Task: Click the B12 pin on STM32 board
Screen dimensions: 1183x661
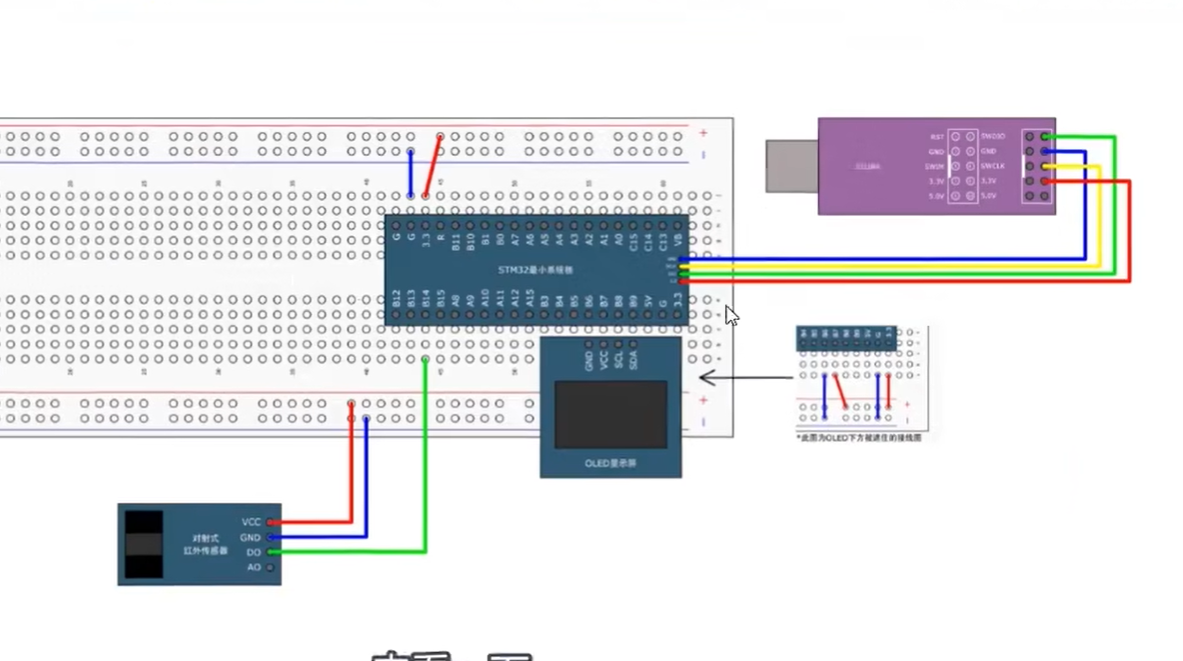Action: point(397,299)
